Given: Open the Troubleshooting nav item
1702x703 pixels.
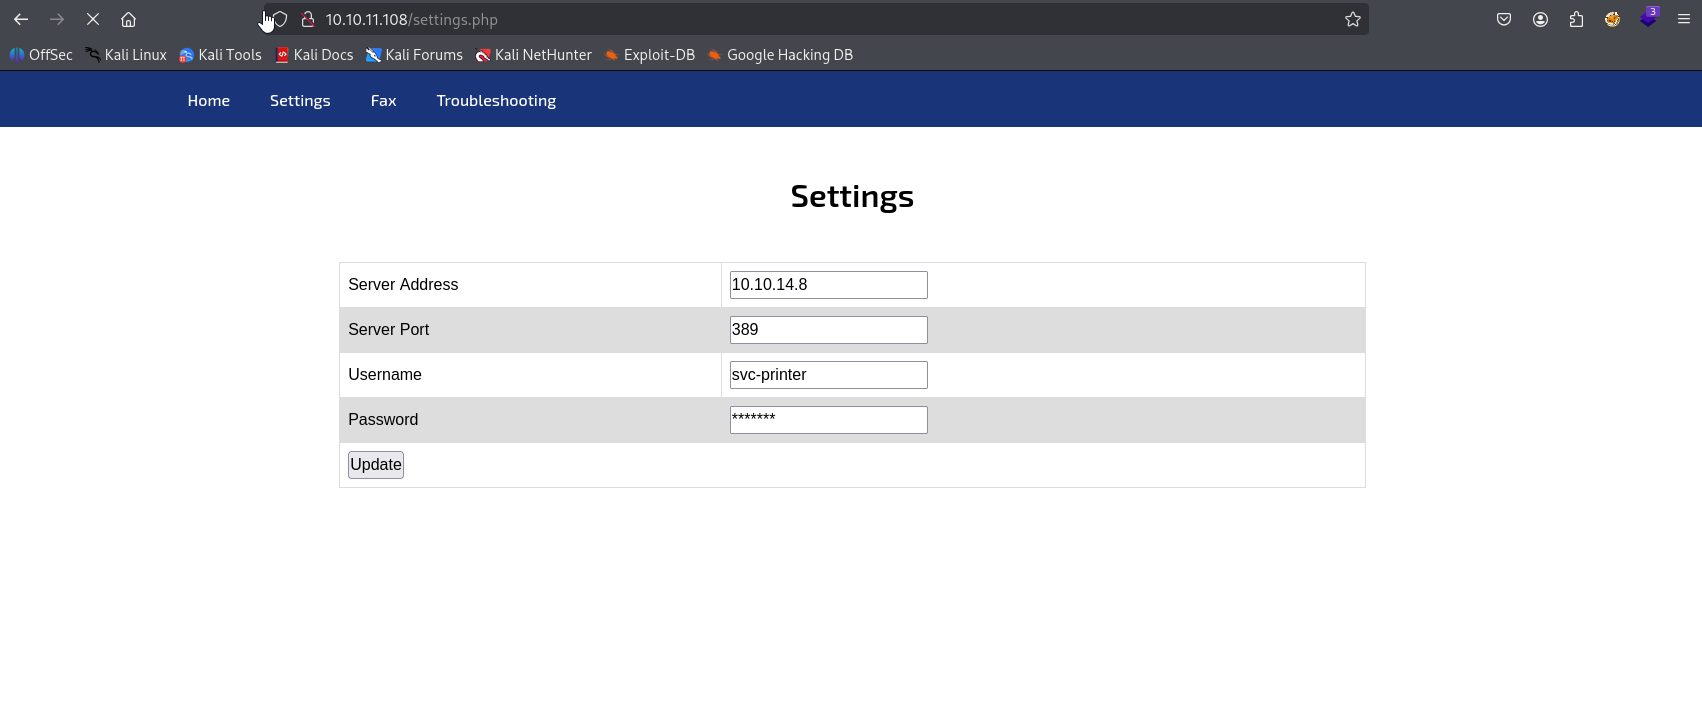Looking at the screenshot, I should coord(496,101).
